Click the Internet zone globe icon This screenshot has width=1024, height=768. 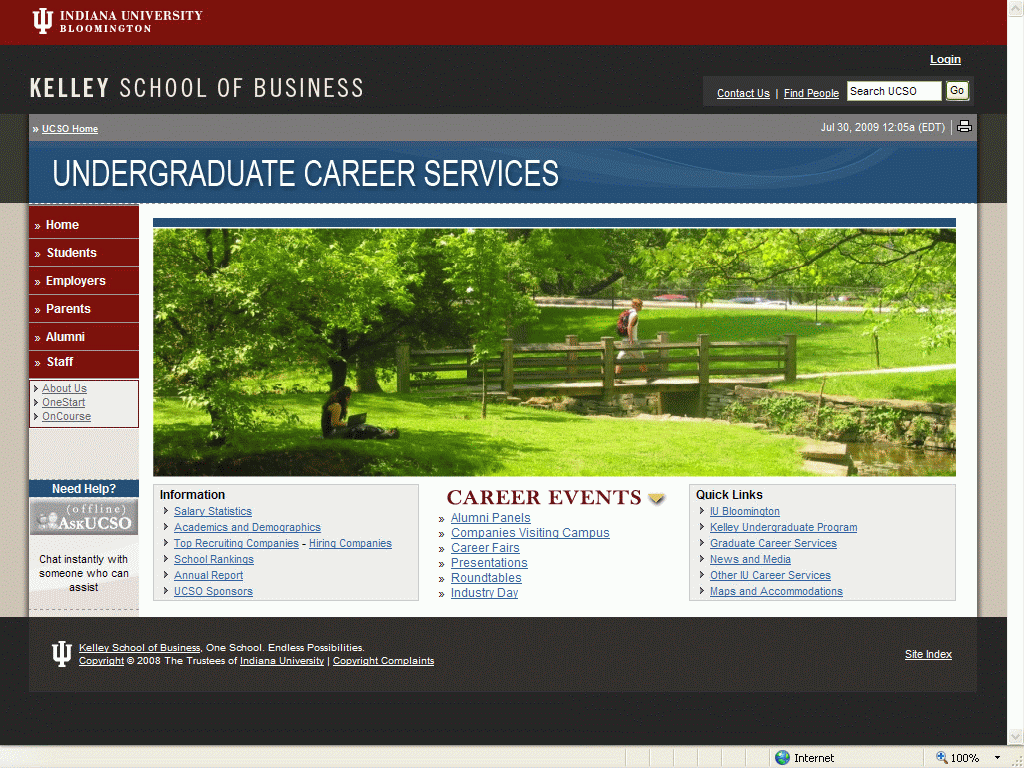pyautogui.click(x=782, y=758)
